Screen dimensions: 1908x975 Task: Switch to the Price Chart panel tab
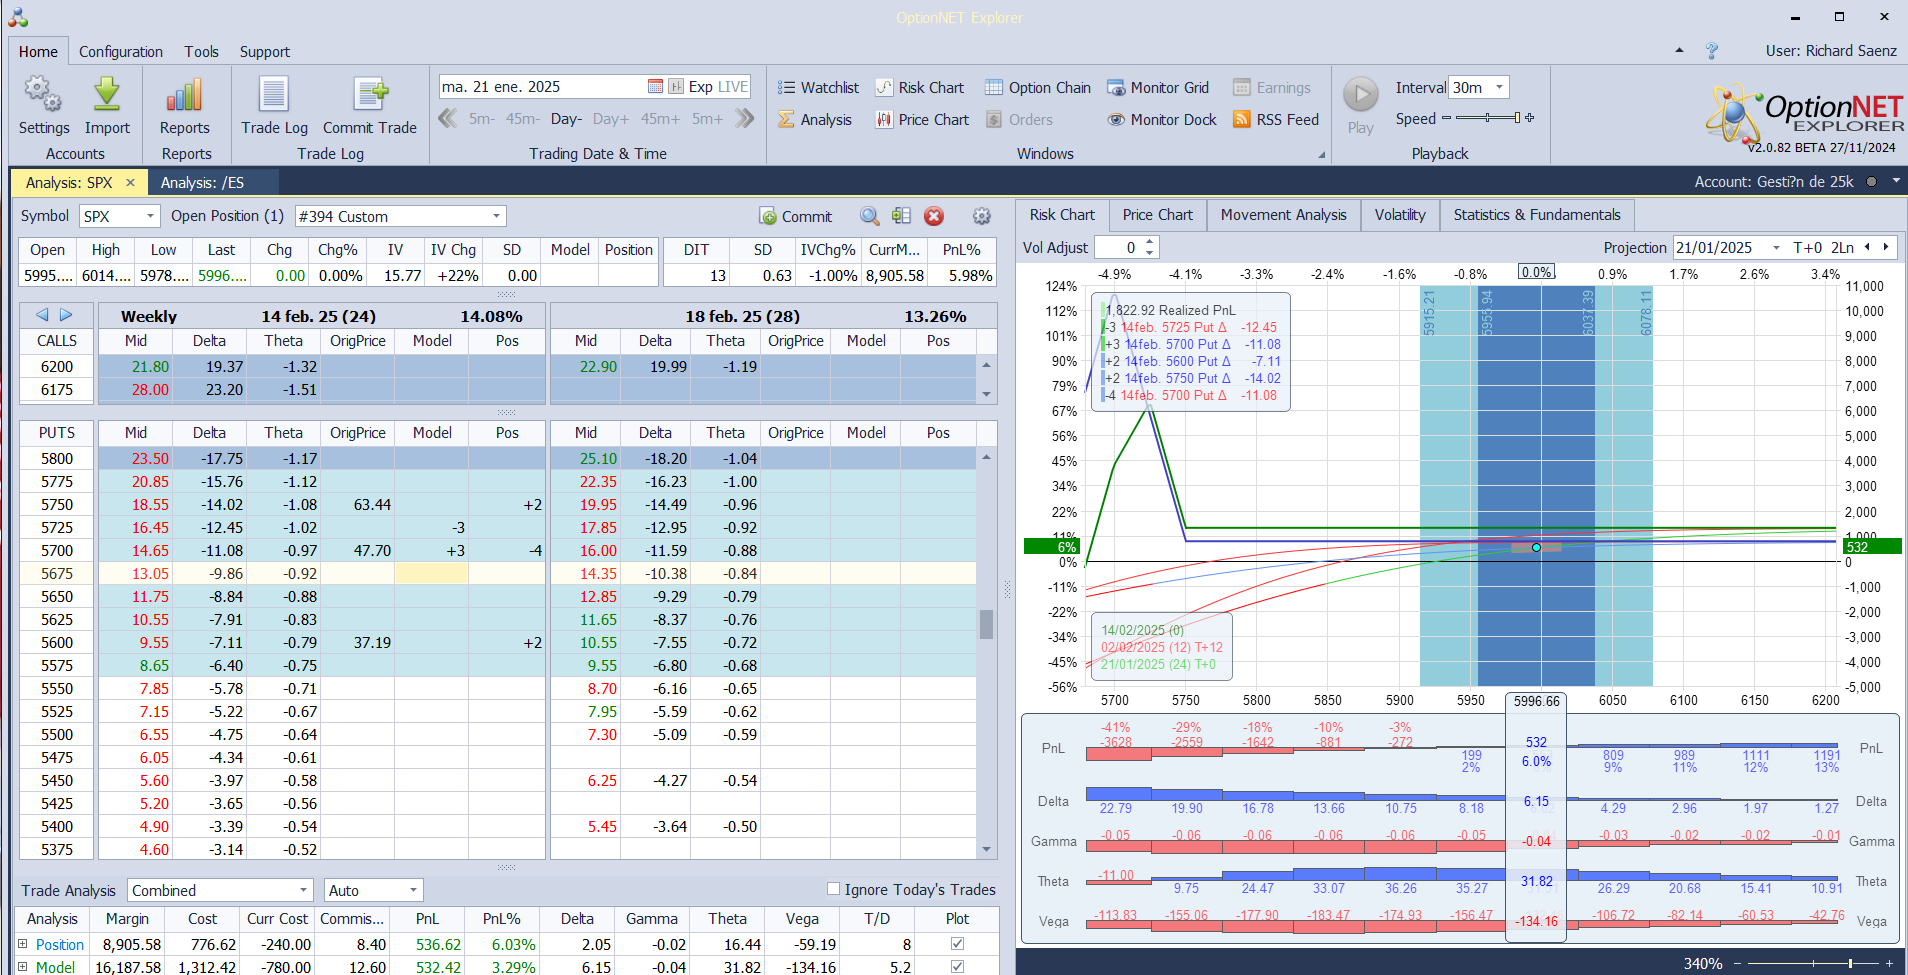1157,215
